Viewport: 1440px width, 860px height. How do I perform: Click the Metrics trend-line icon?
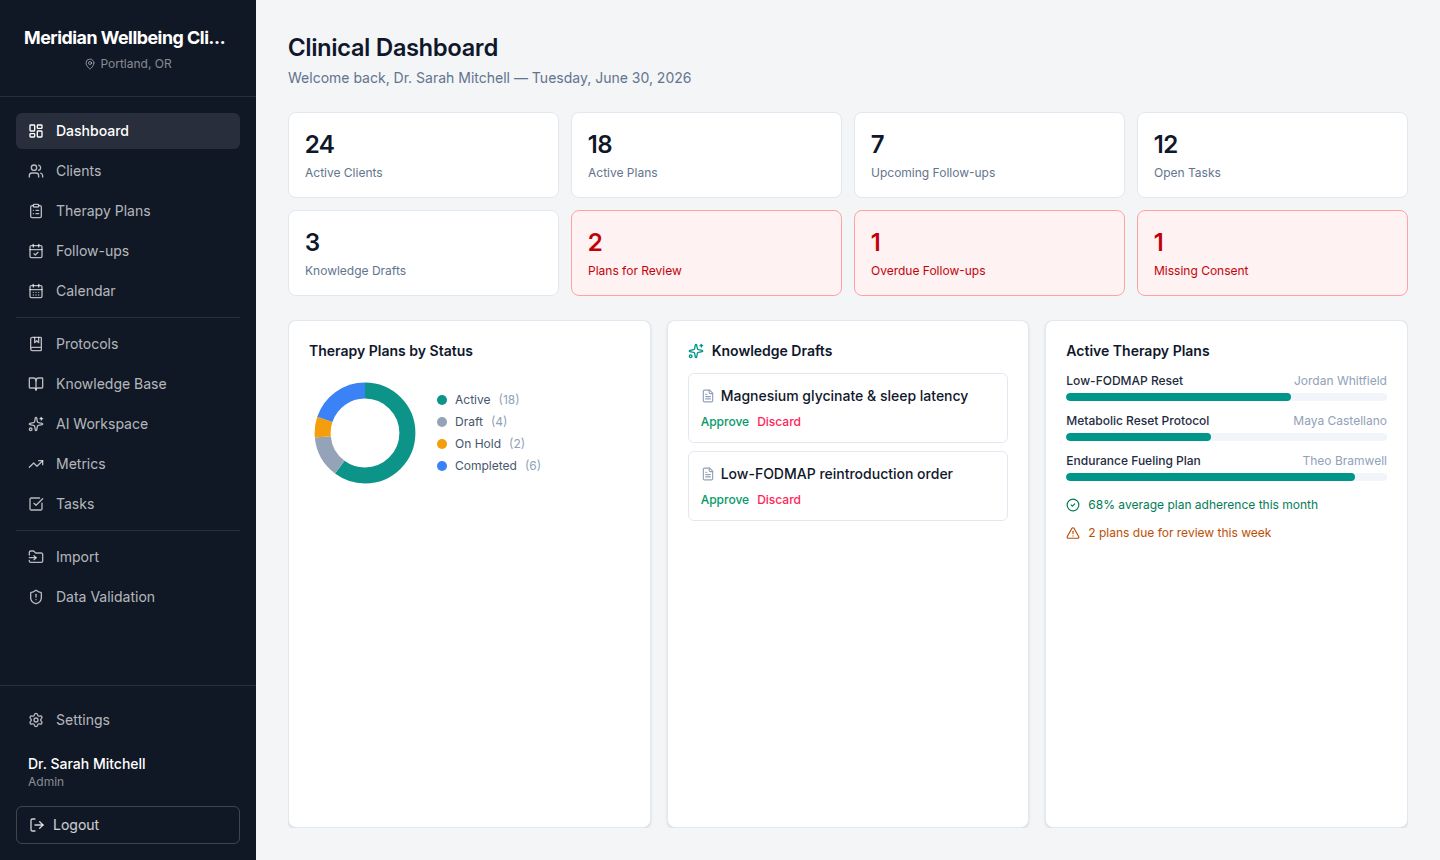(x=36, y=464)
